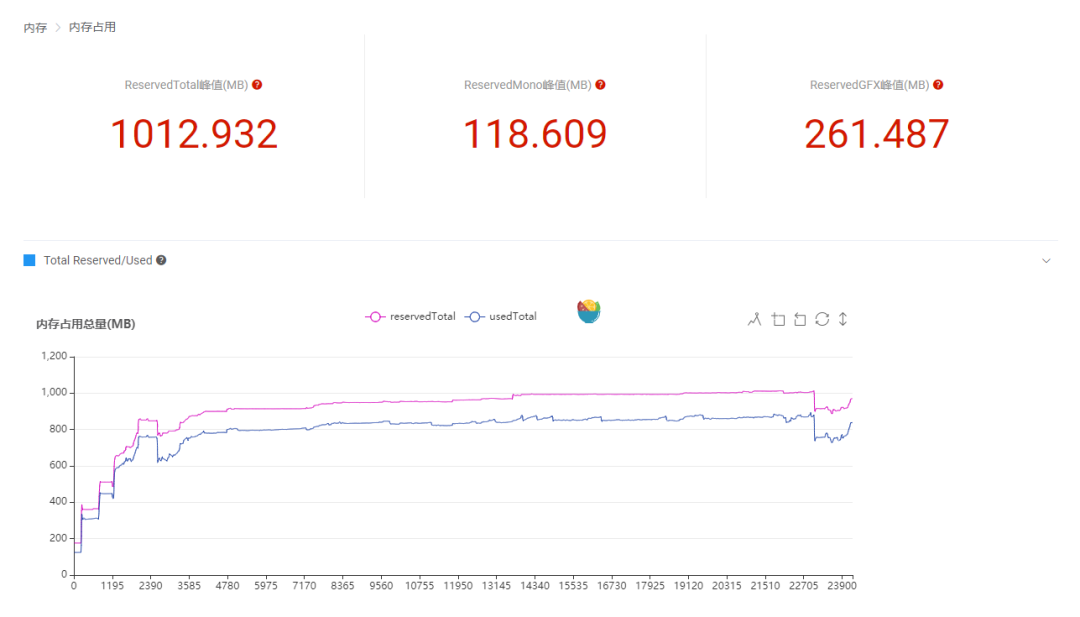Click help icon beside ReservedGFX峰值(MB)
The image size is (1080, 617).
tap(938, 85)
